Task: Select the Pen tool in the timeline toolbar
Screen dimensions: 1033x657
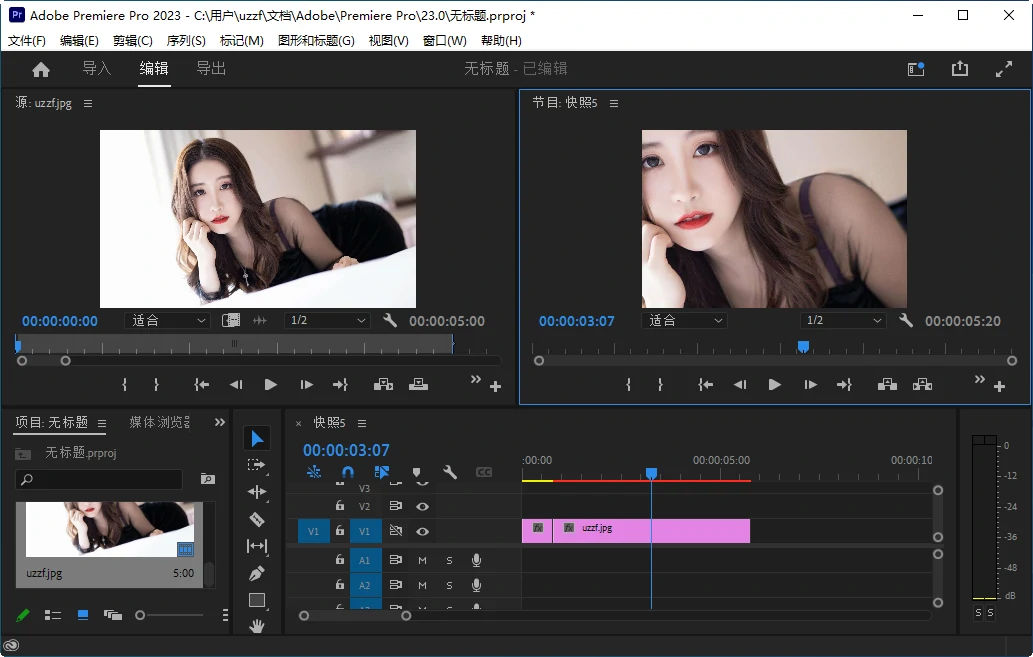Action: (257, 573)
